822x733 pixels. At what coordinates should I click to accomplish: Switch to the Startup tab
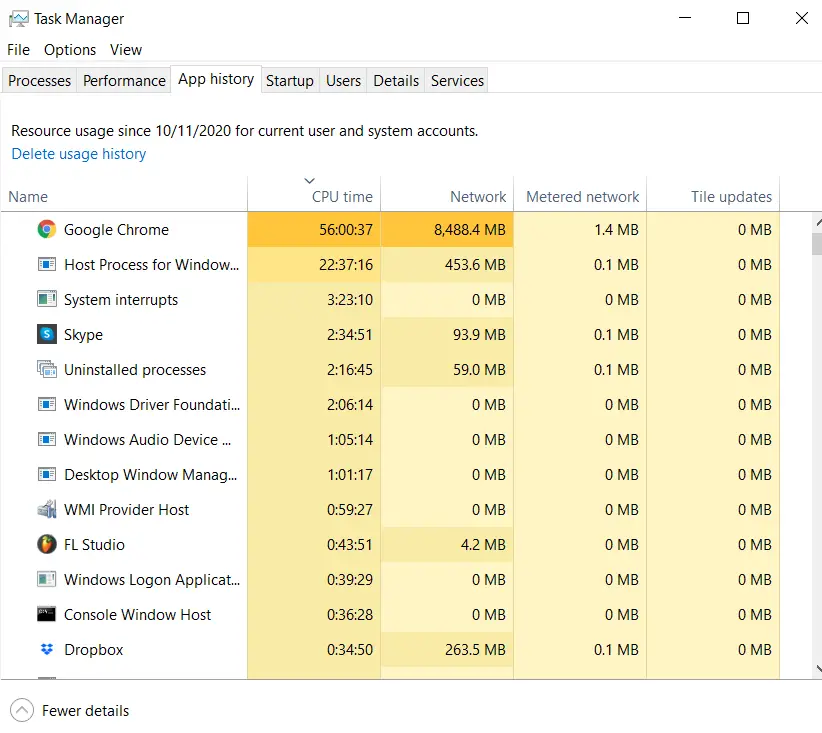290,81
